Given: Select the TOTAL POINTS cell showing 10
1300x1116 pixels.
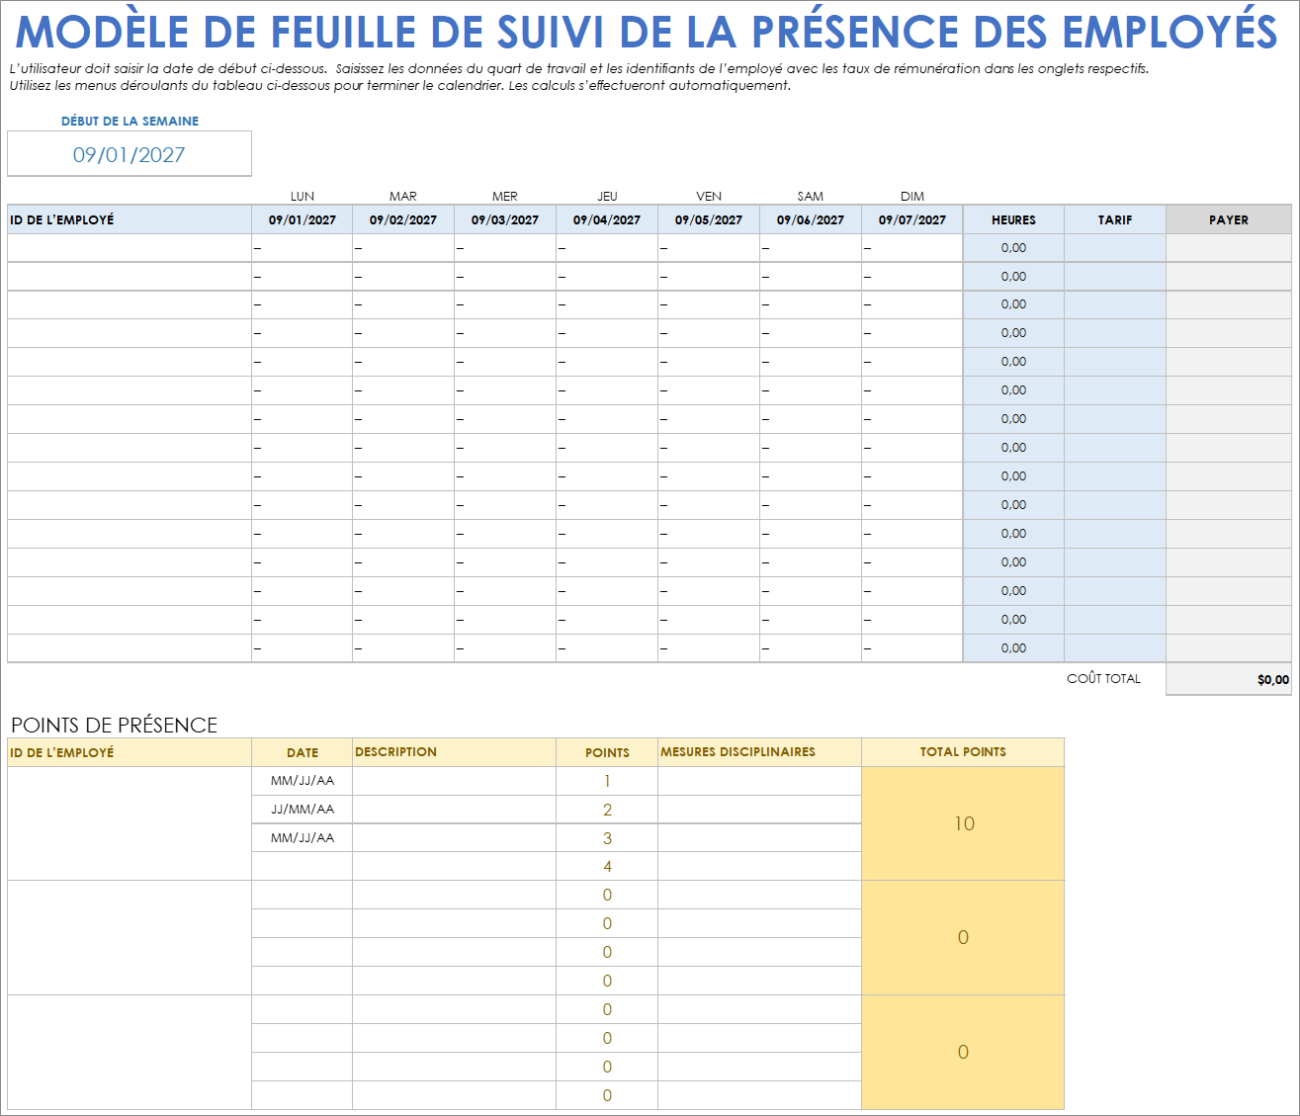Looking at the screenshot, I should tap(962, 824).
